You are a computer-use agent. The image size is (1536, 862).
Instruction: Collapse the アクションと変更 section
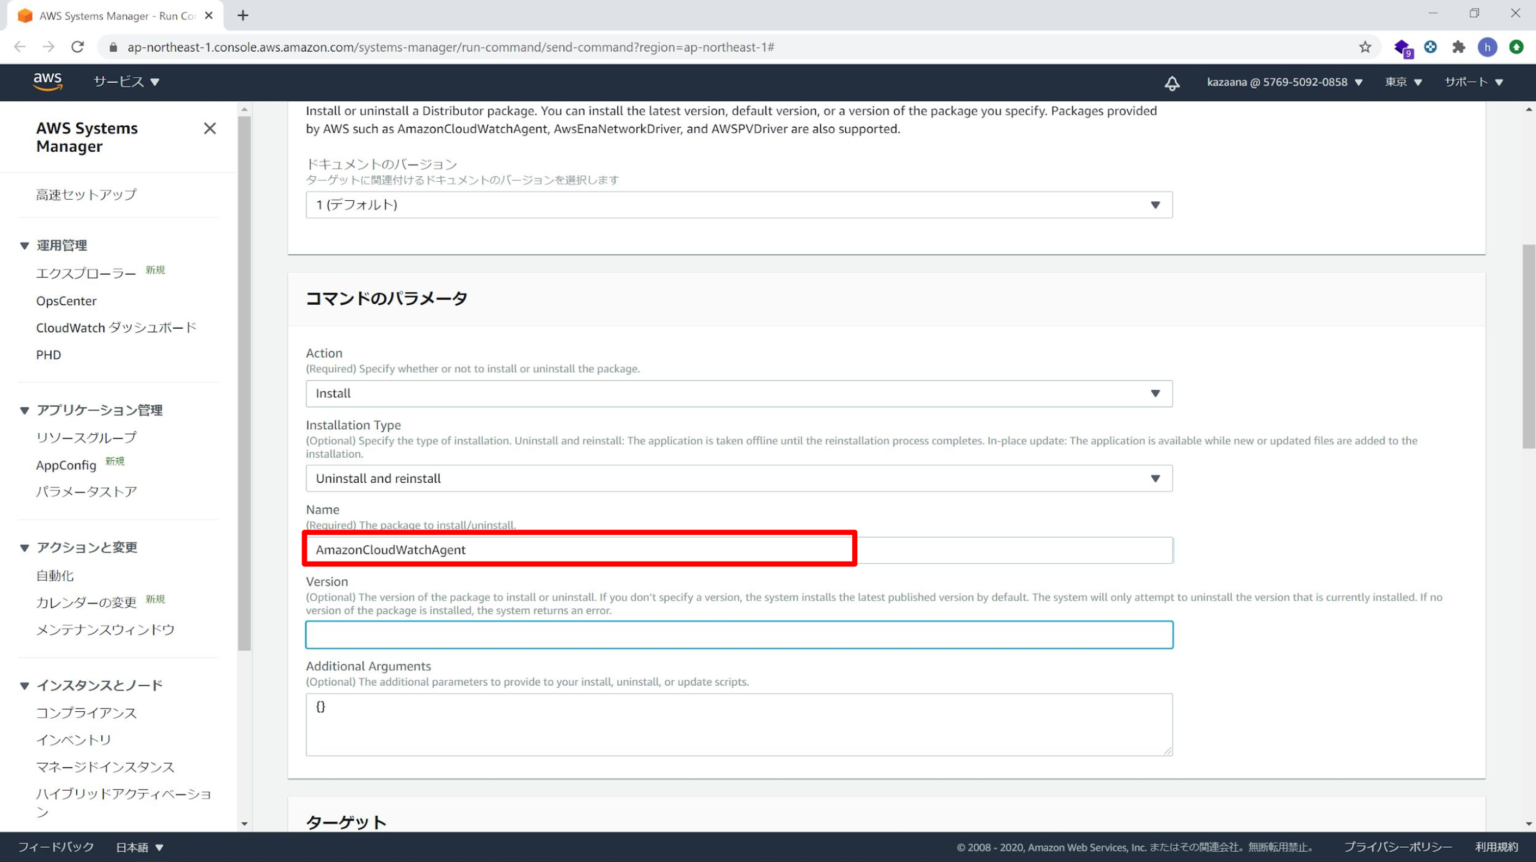25,548
